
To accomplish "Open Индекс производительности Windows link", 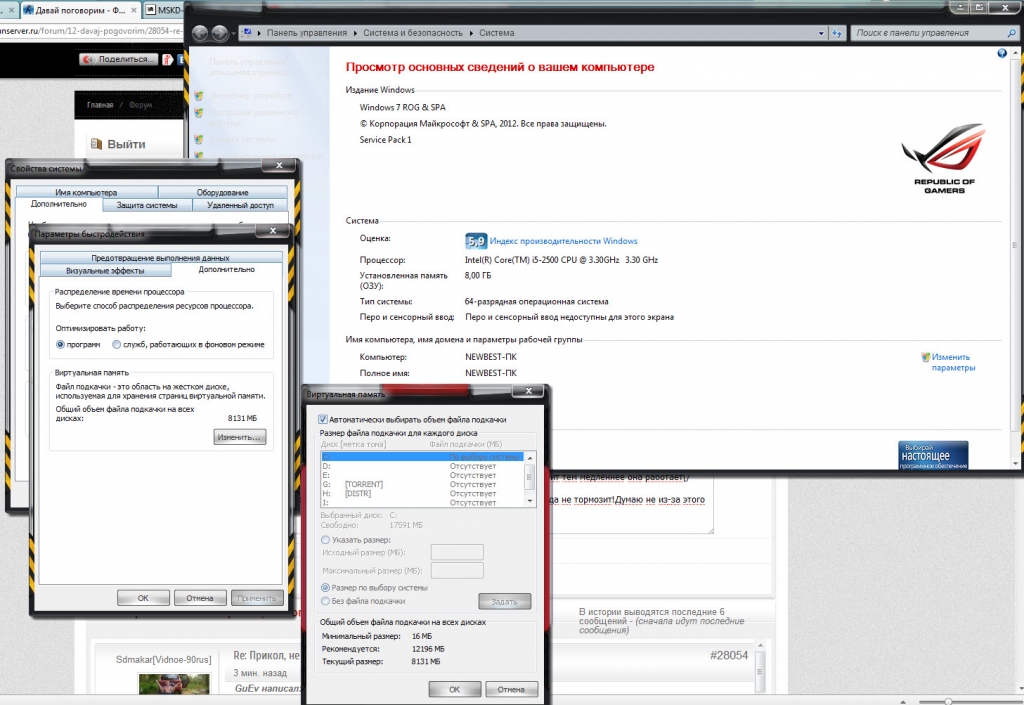I will click(563, 241).
